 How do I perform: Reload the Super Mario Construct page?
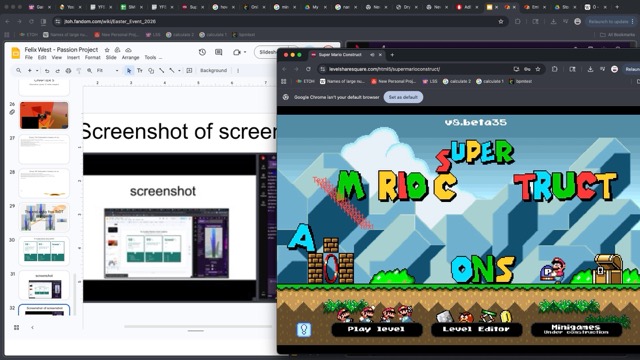308,69
